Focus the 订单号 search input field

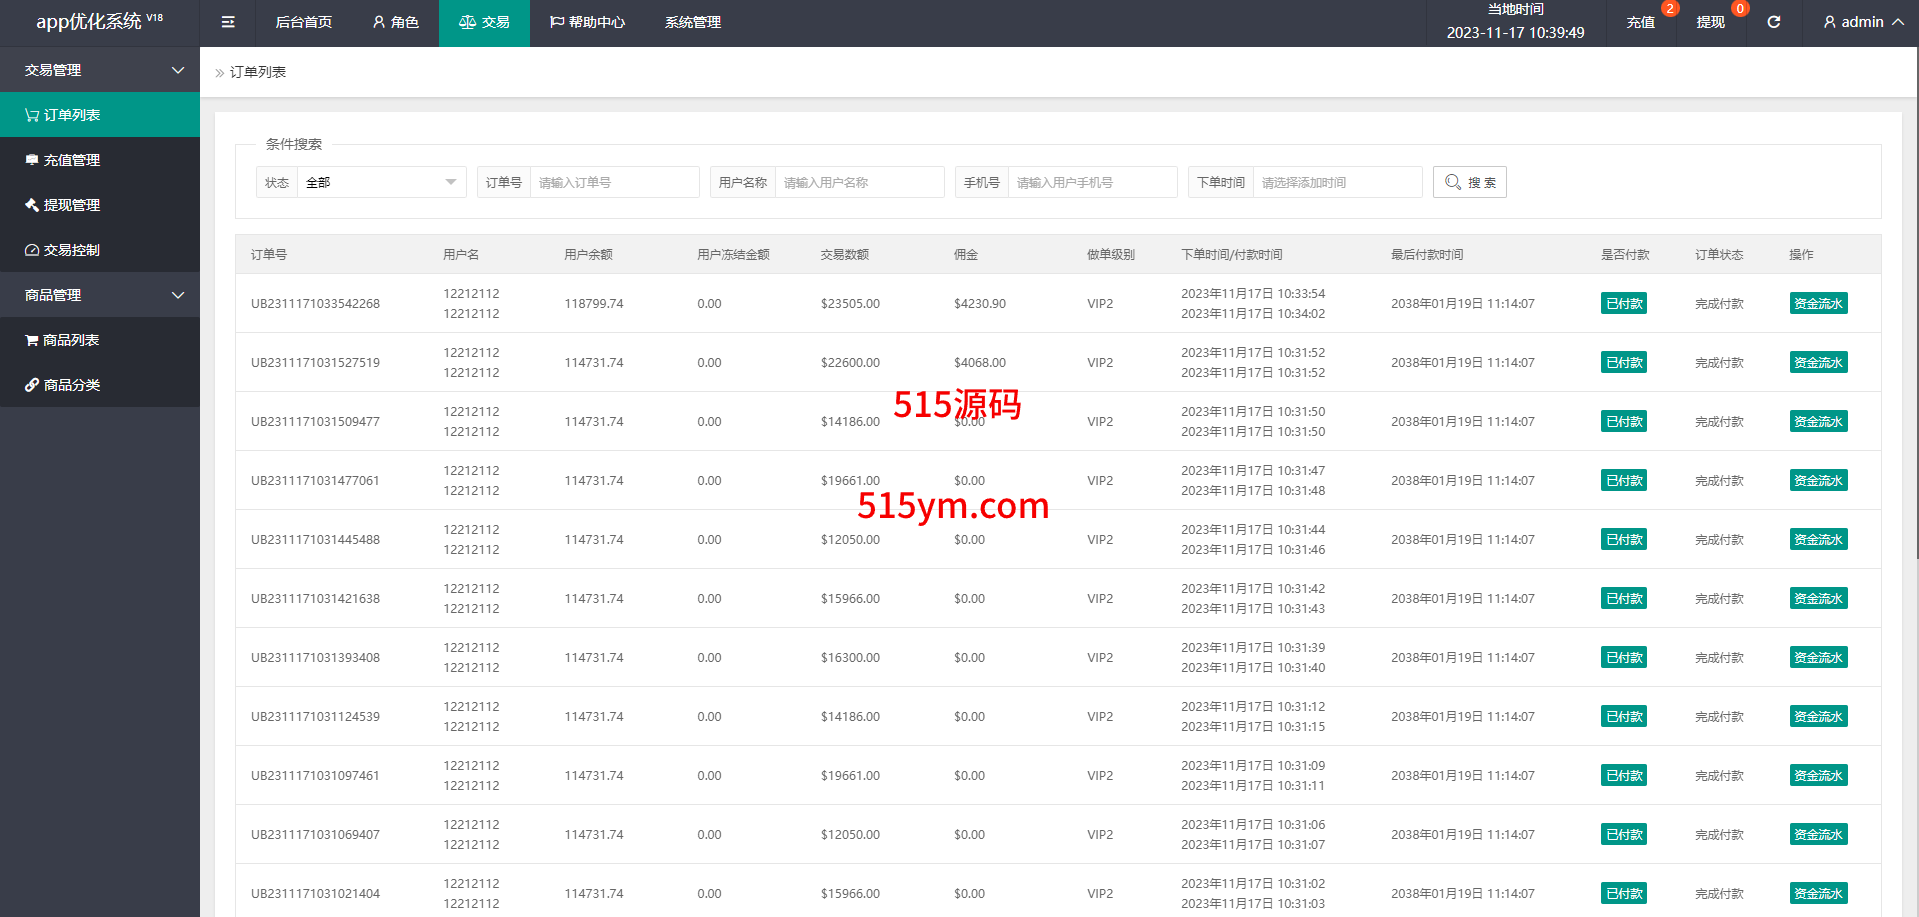click(x=613, y=182)
